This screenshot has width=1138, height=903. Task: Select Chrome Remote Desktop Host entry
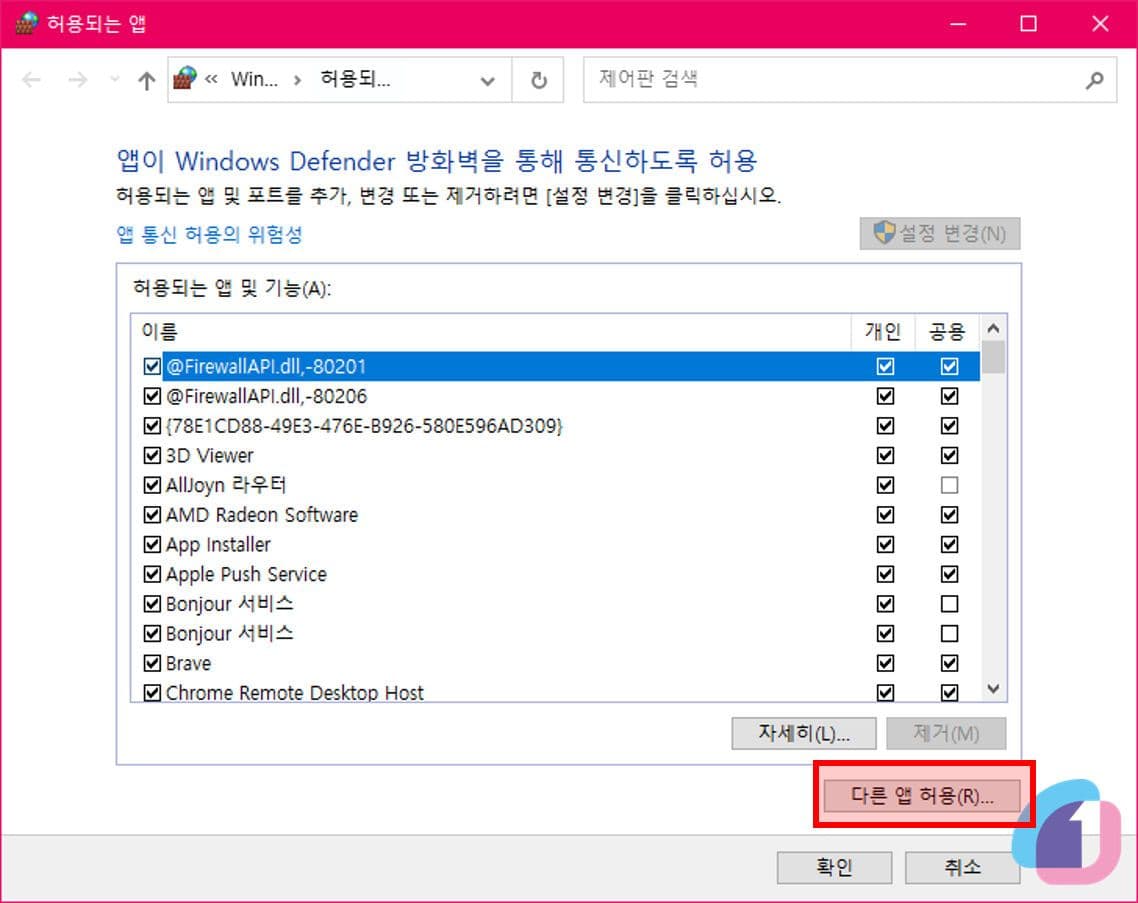pos(295,692)
